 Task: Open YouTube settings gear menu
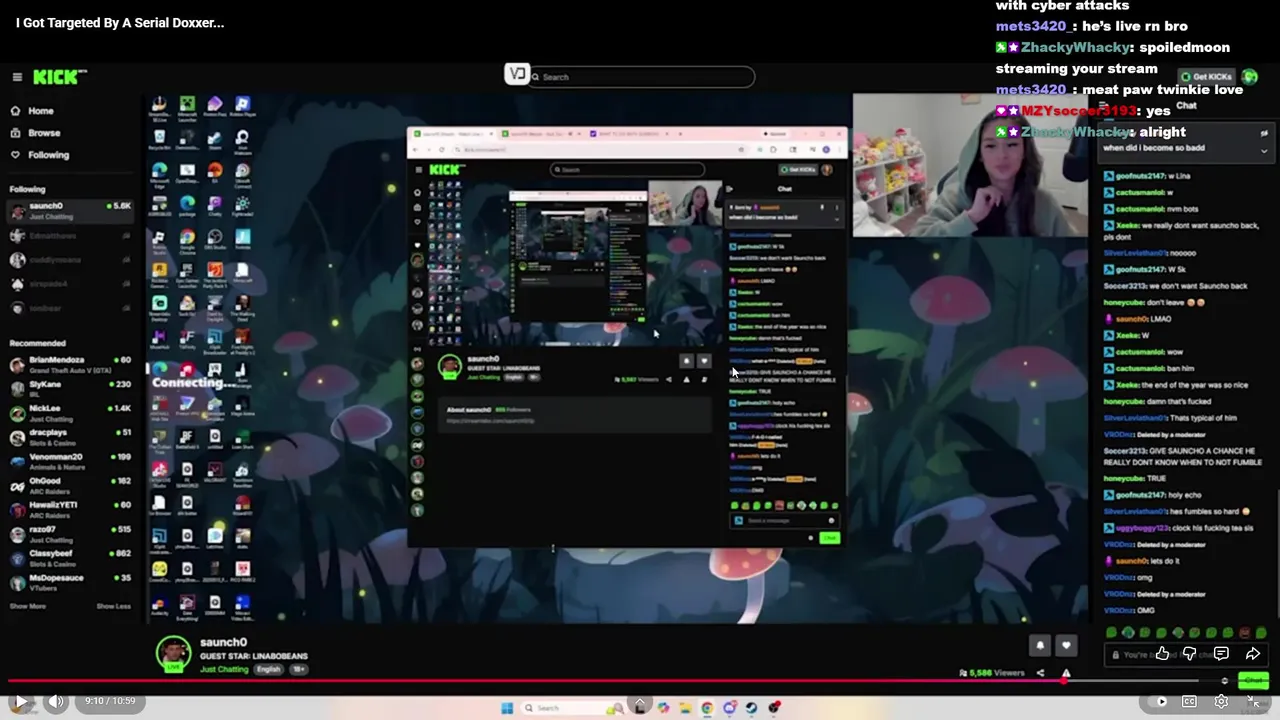(1221, 701)
